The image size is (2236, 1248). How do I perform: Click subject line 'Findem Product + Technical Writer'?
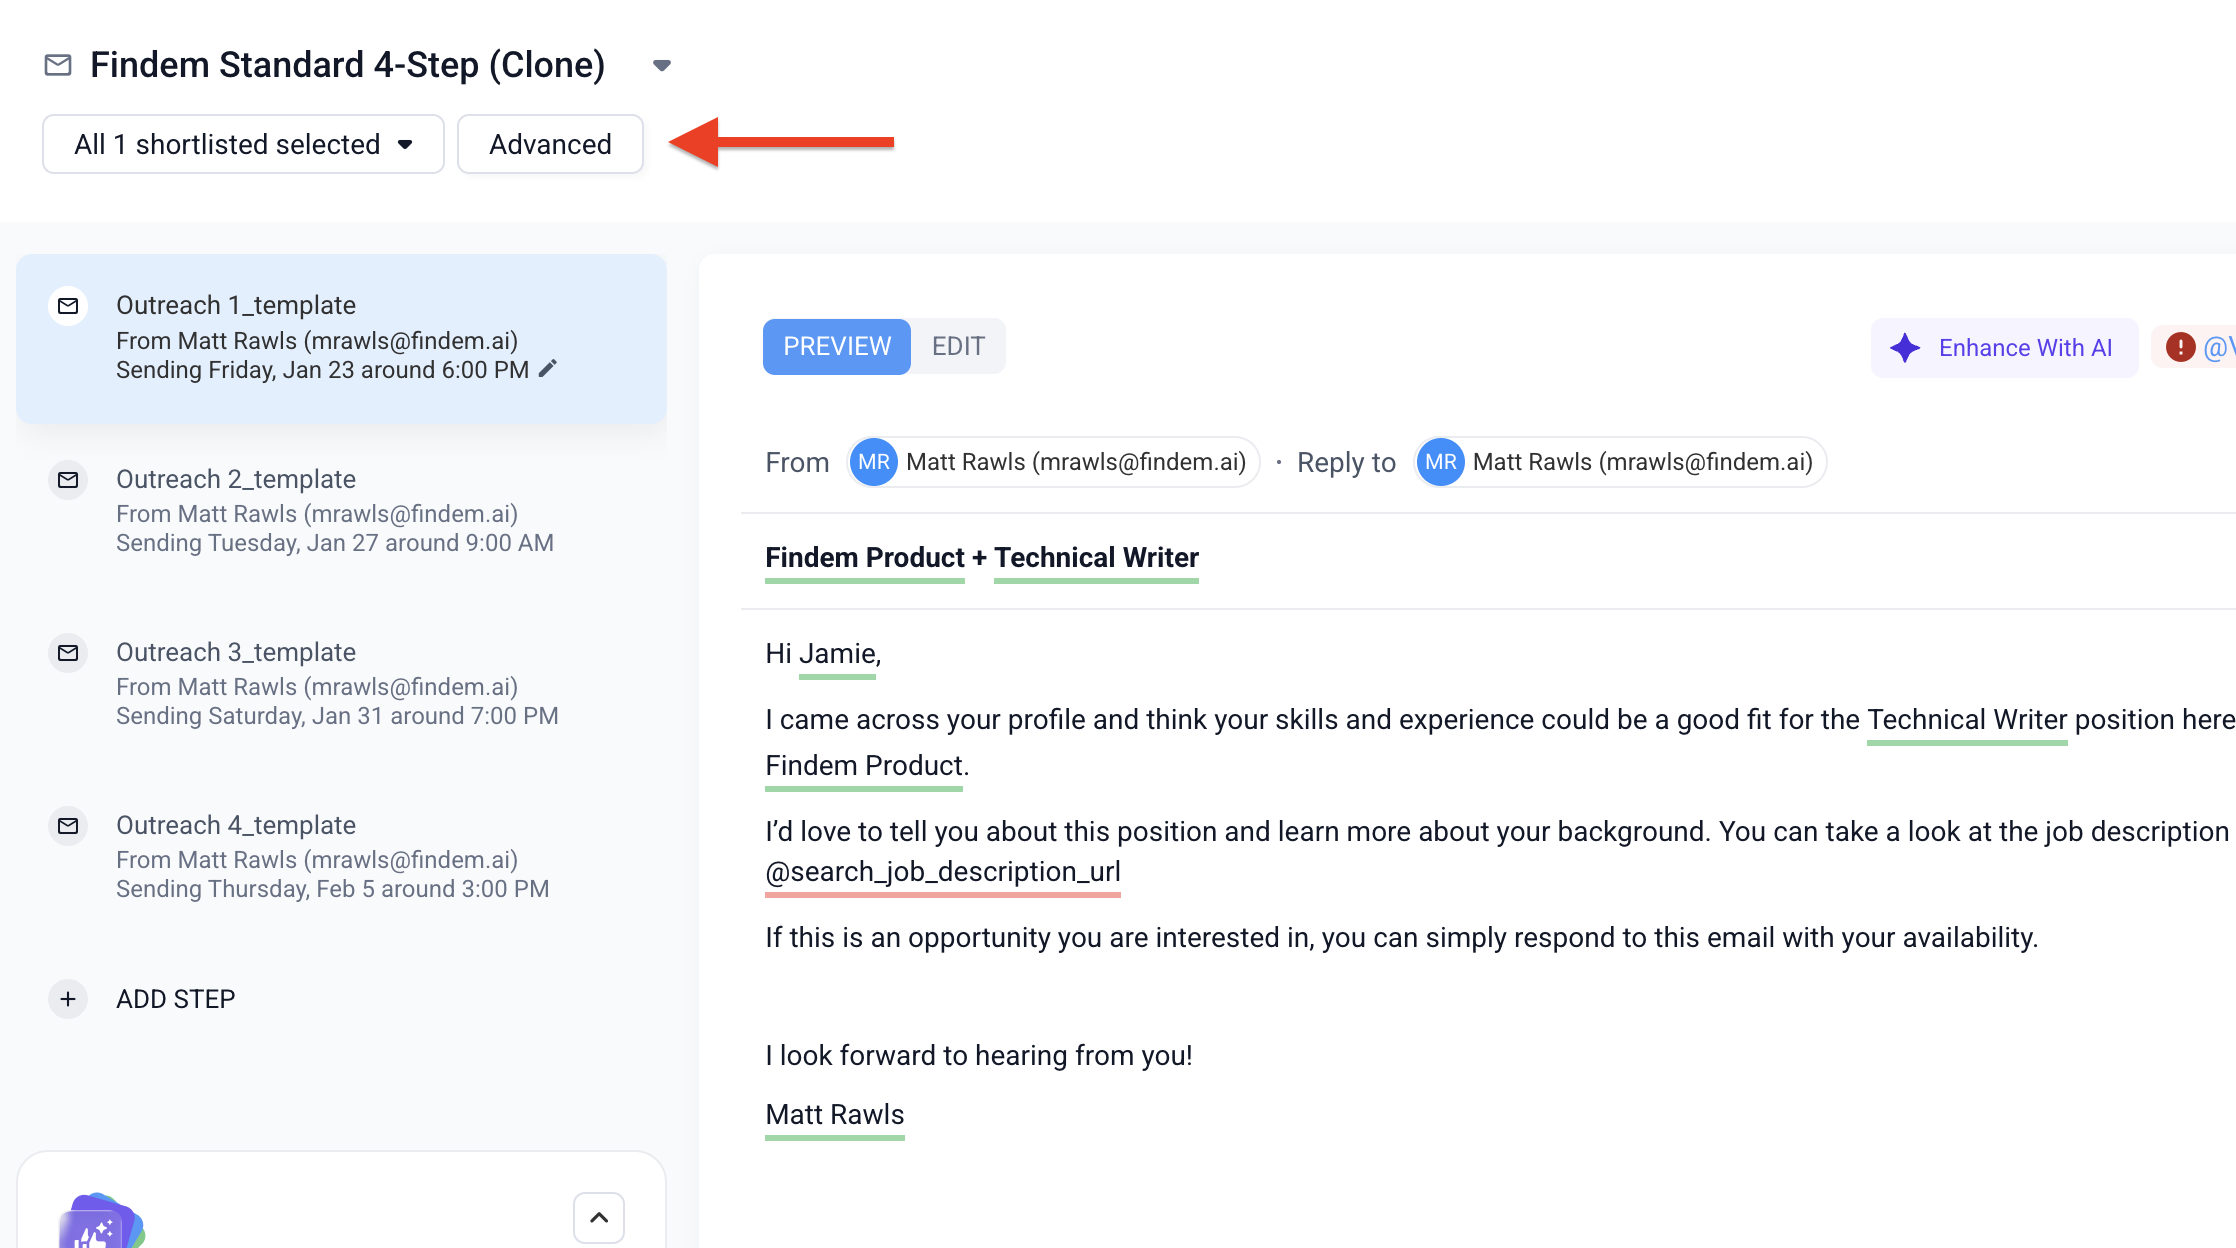point(982,558)
